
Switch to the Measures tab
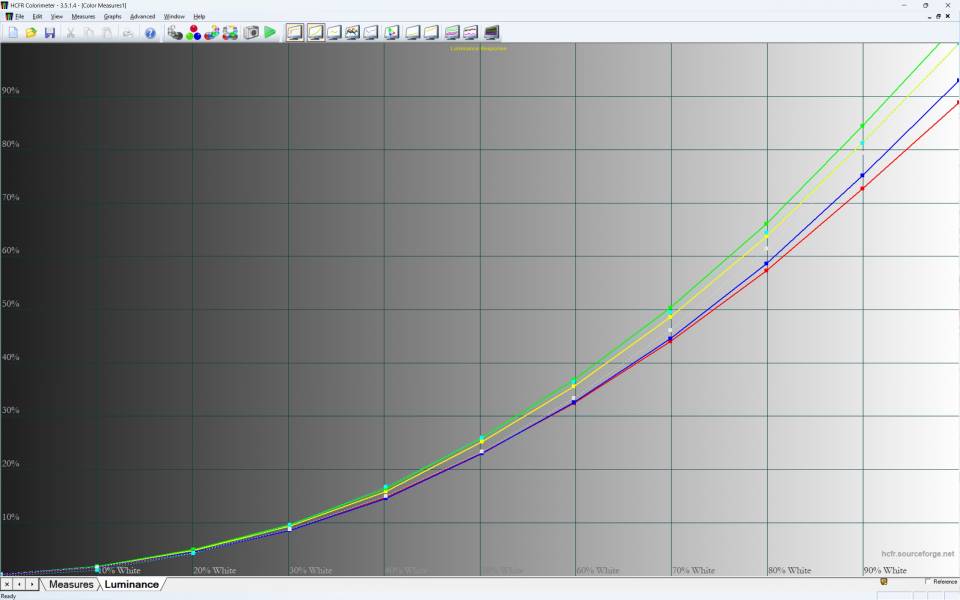pos(71,584)
